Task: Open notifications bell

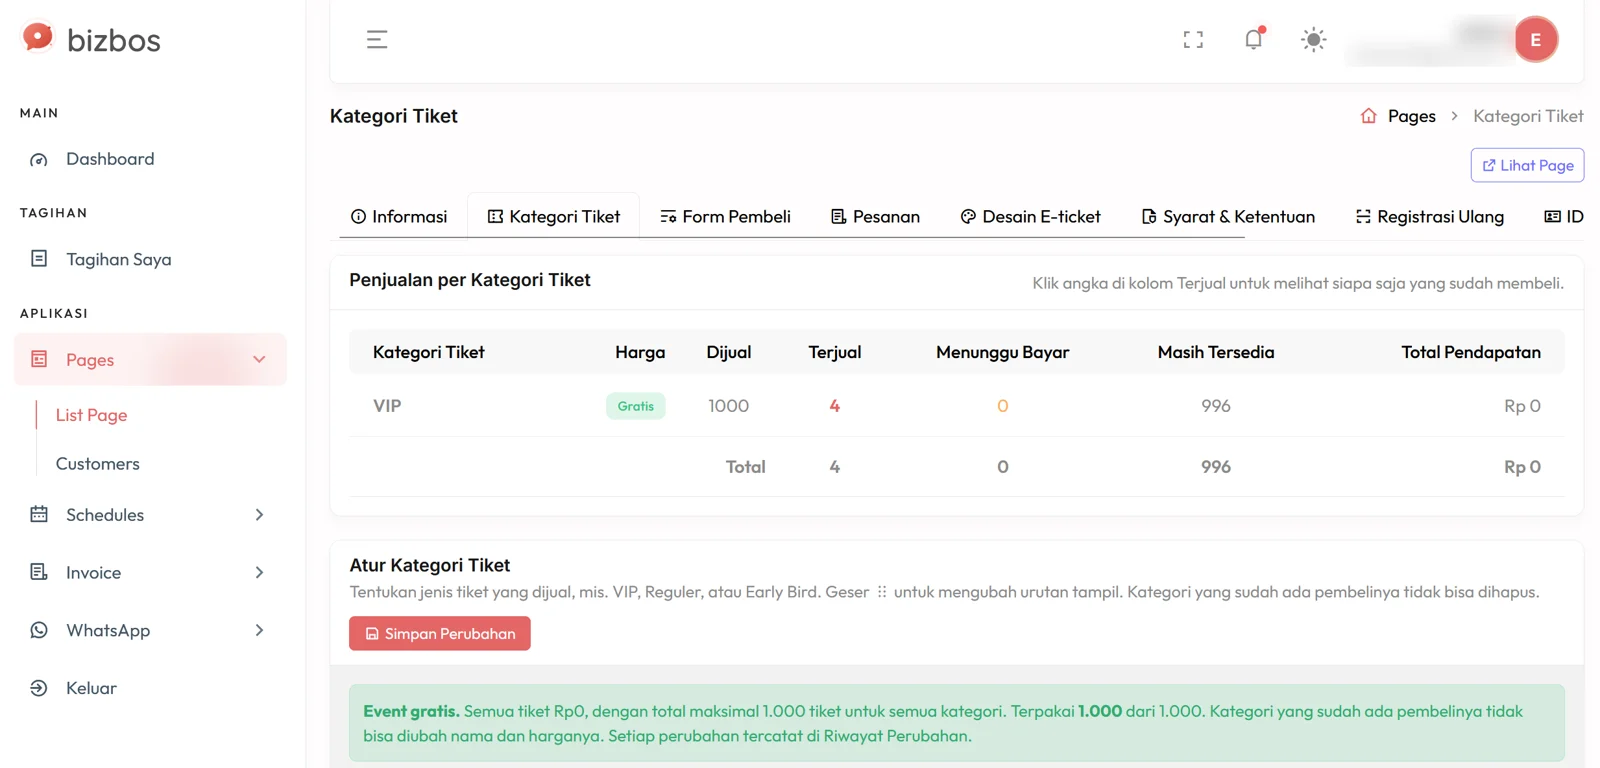Action: pyautogui.click(x=1254, y=39)
